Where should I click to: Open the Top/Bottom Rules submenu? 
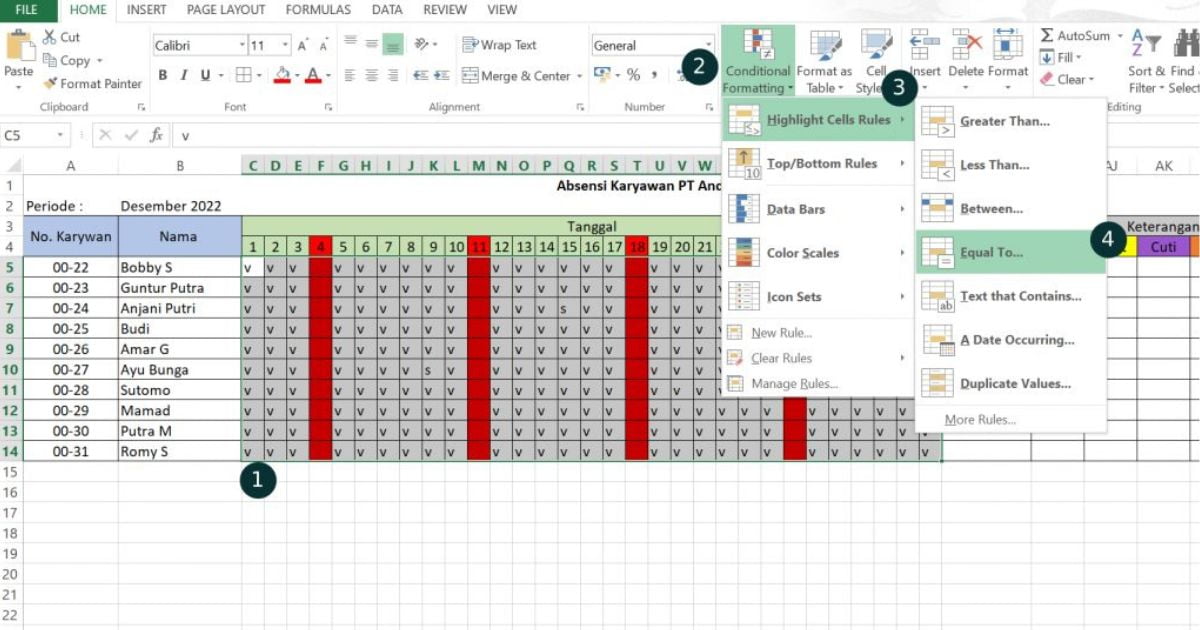[x=817, y=164]
